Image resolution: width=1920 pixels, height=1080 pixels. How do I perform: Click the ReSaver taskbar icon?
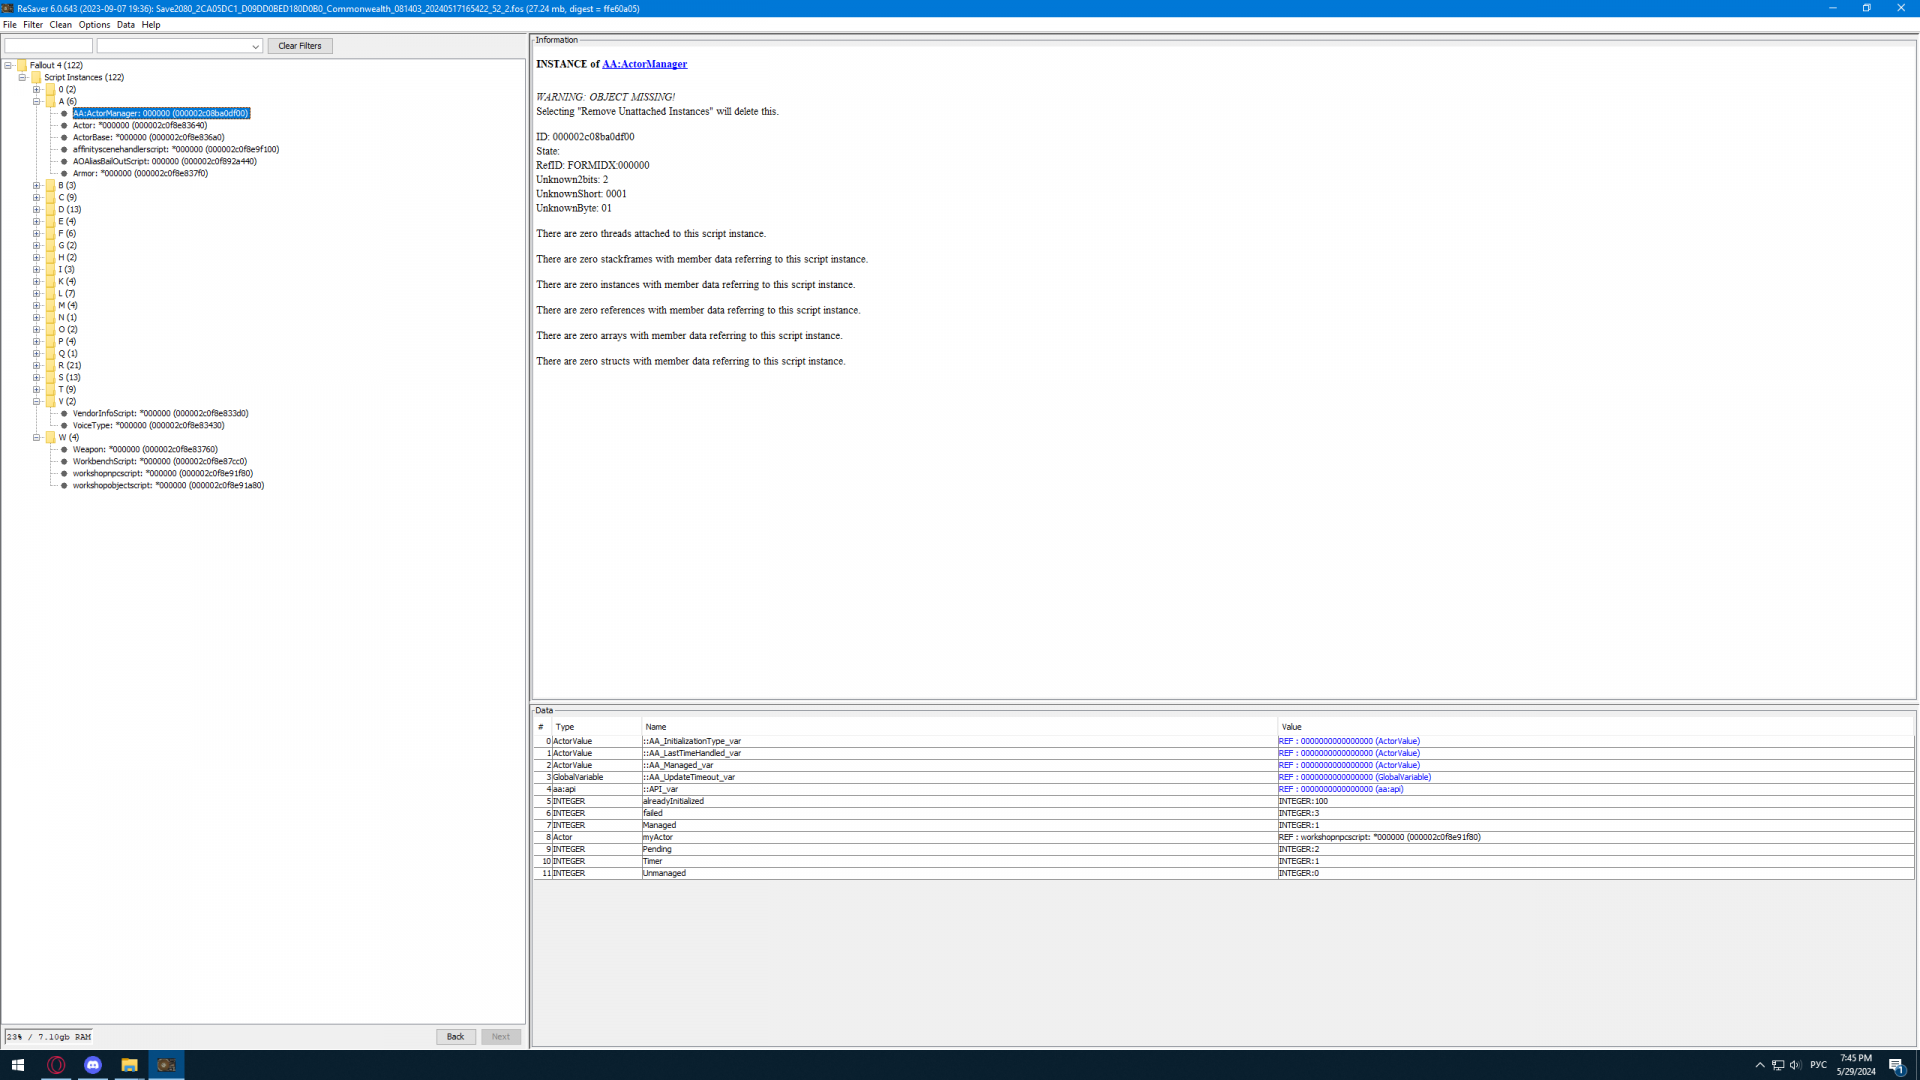click(x=166, y=1065)
